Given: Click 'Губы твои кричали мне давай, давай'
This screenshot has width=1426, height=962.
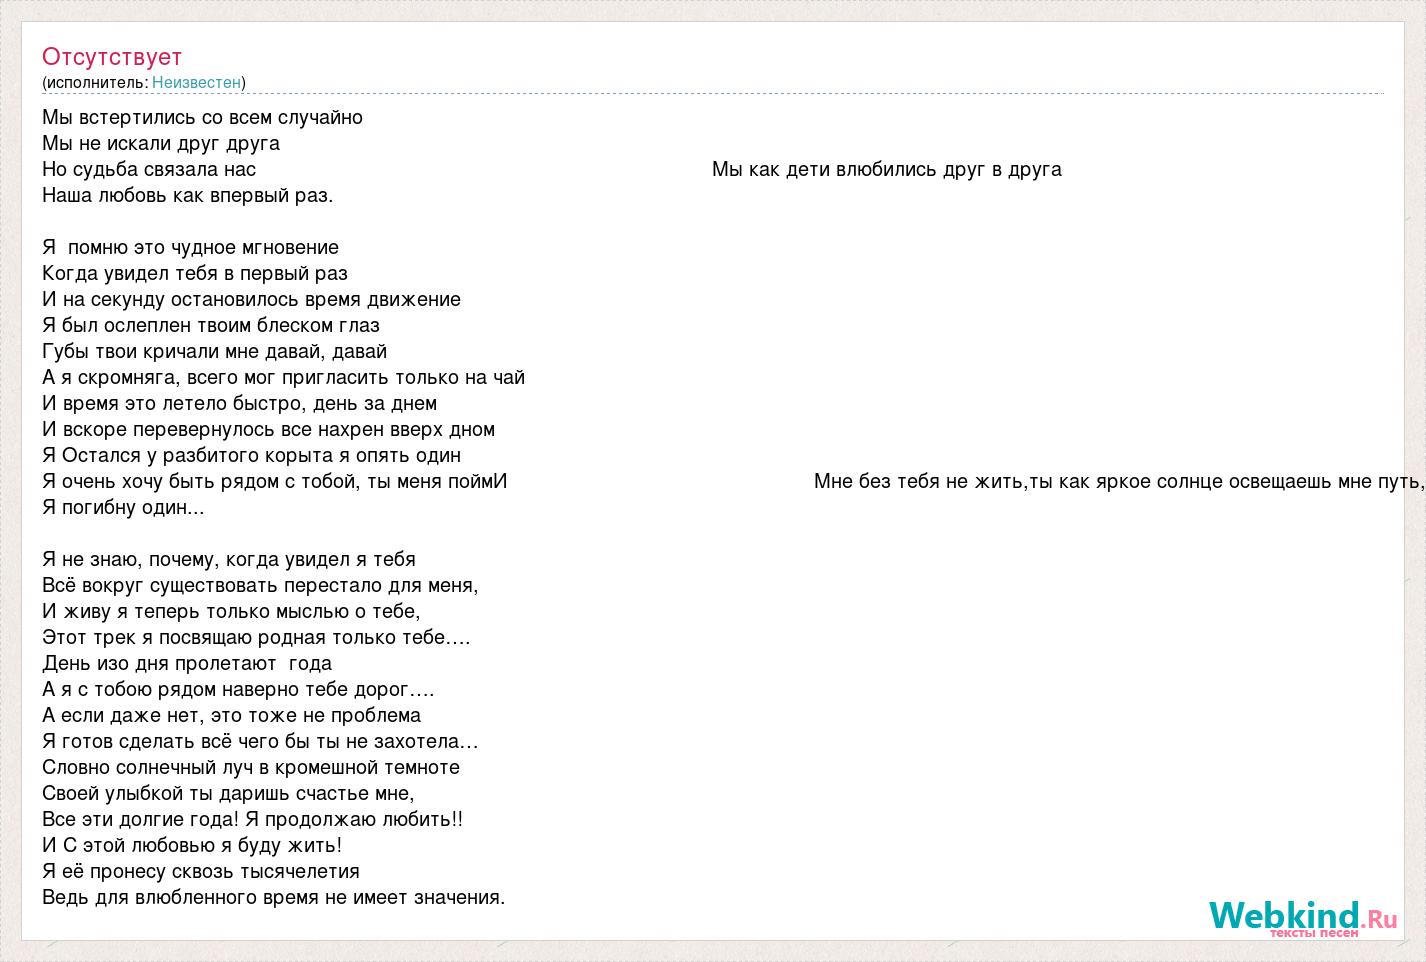Looking at the screenshot, I should point(215,352).
